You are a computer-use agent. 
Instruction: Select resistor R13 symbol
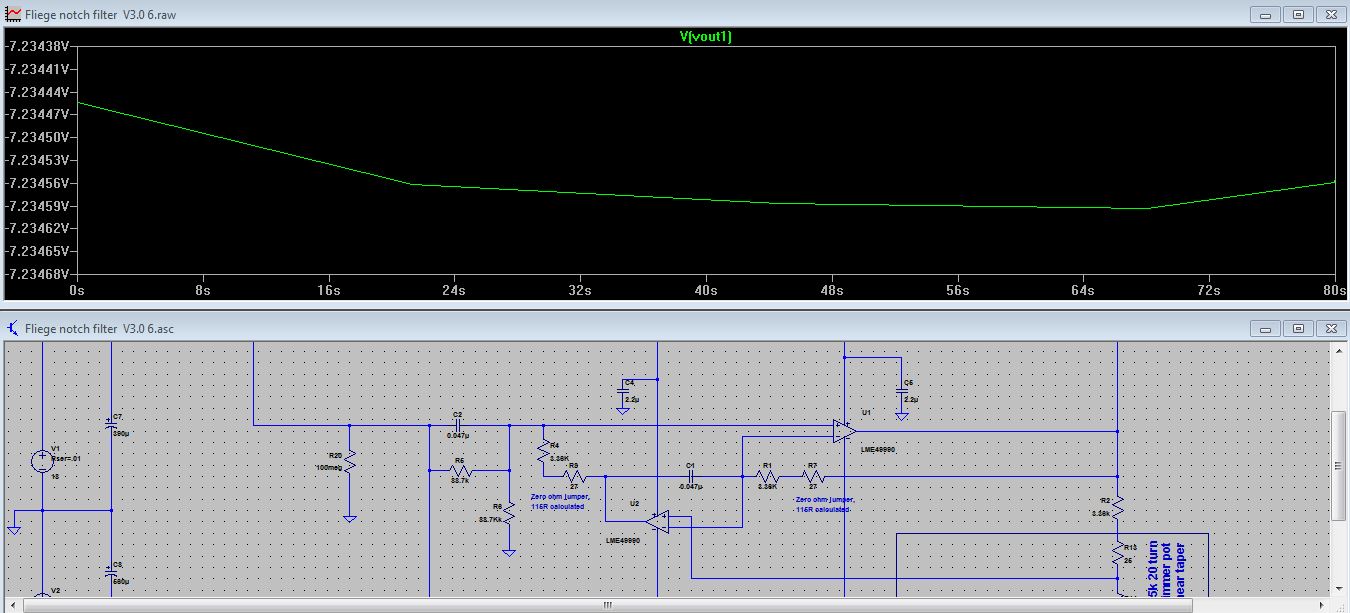pos(1117,555)
